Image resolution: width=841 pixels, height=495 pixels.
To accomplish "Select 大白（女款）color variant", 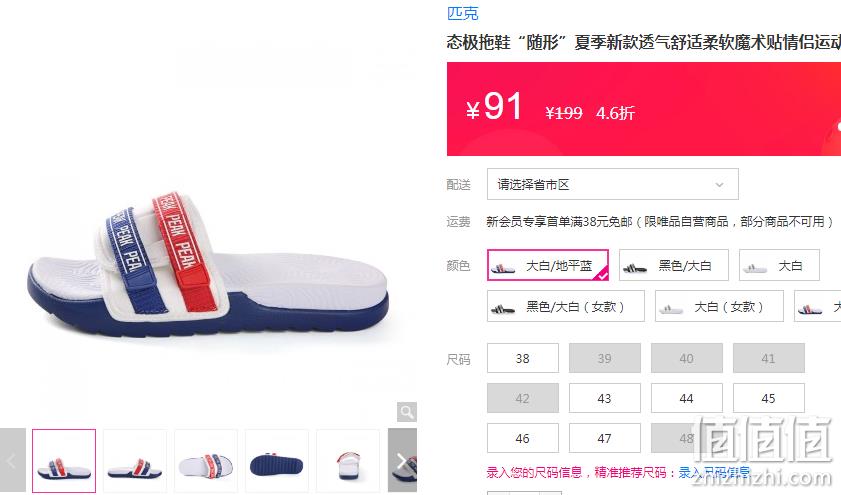I will (719, 306).
